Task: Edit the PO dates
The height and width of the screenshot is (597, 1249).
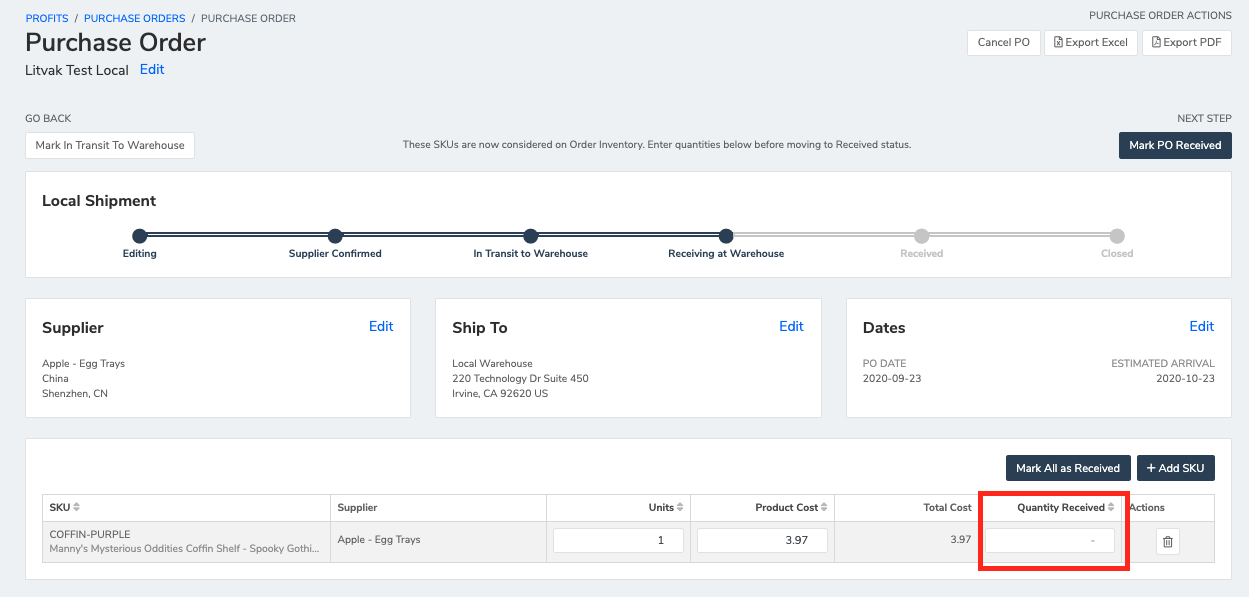Action: (x=1201, y=326)
